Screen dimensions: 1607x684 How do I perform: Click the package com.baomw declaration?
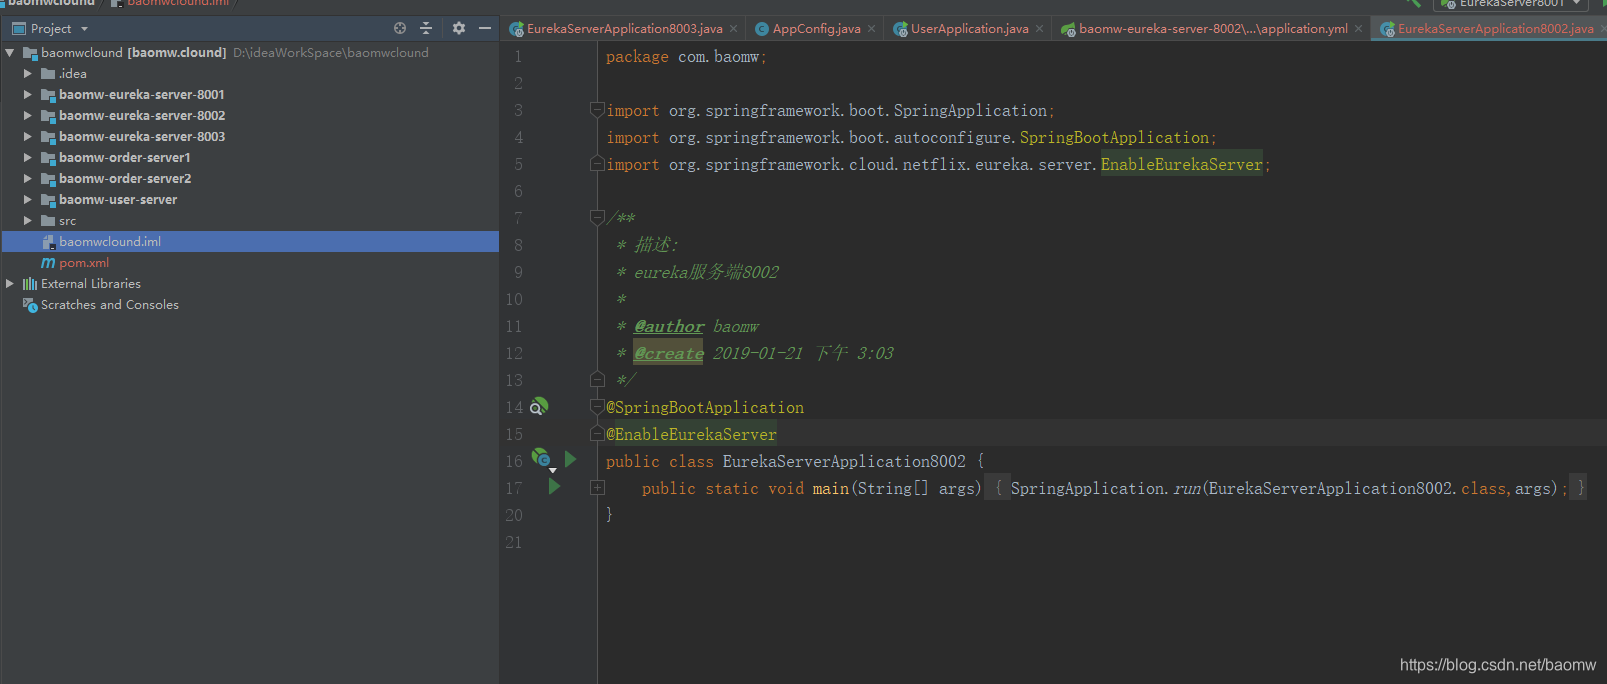686,57
